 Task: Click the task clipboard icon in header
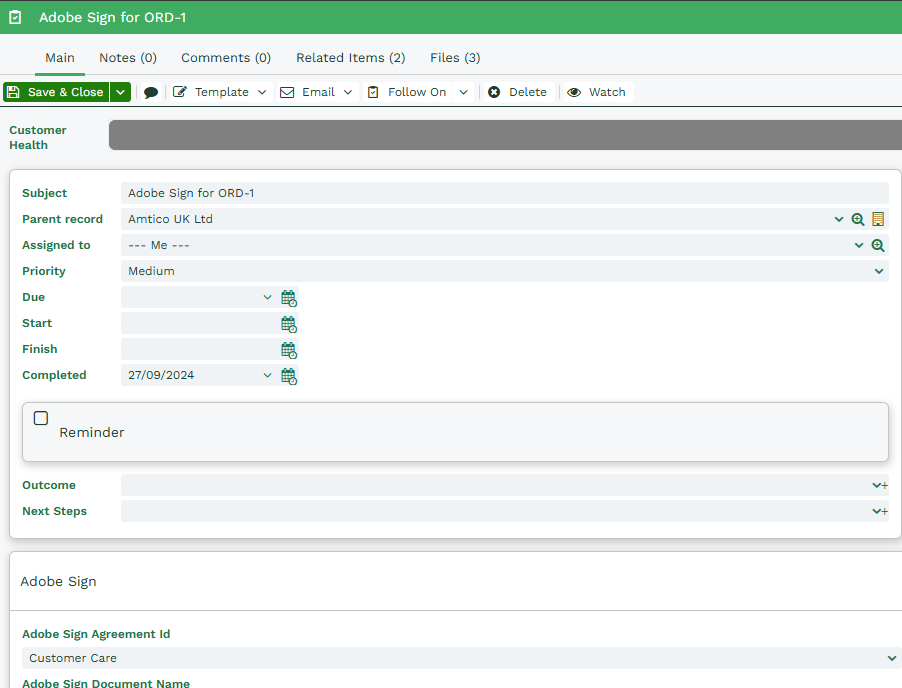[16, 17]
